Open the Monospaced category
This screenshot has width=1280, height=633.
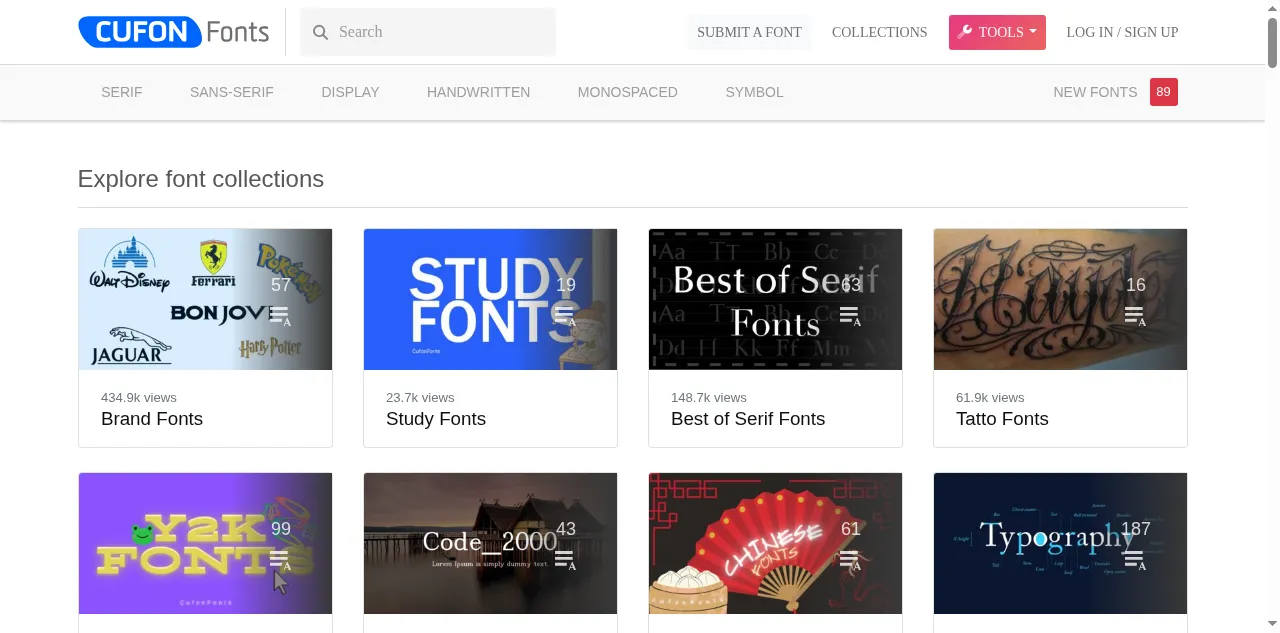click(x=628, y=92)
